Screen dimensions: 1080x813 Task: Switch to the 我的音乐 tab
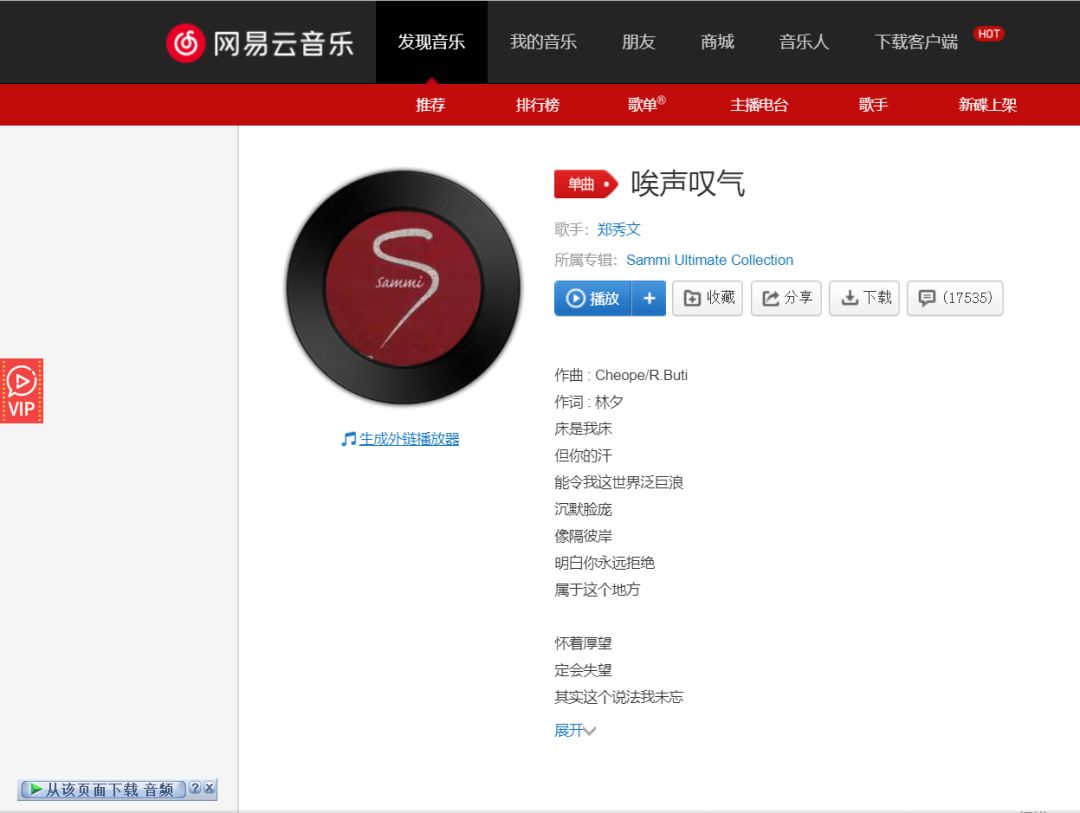coord(543,42)
